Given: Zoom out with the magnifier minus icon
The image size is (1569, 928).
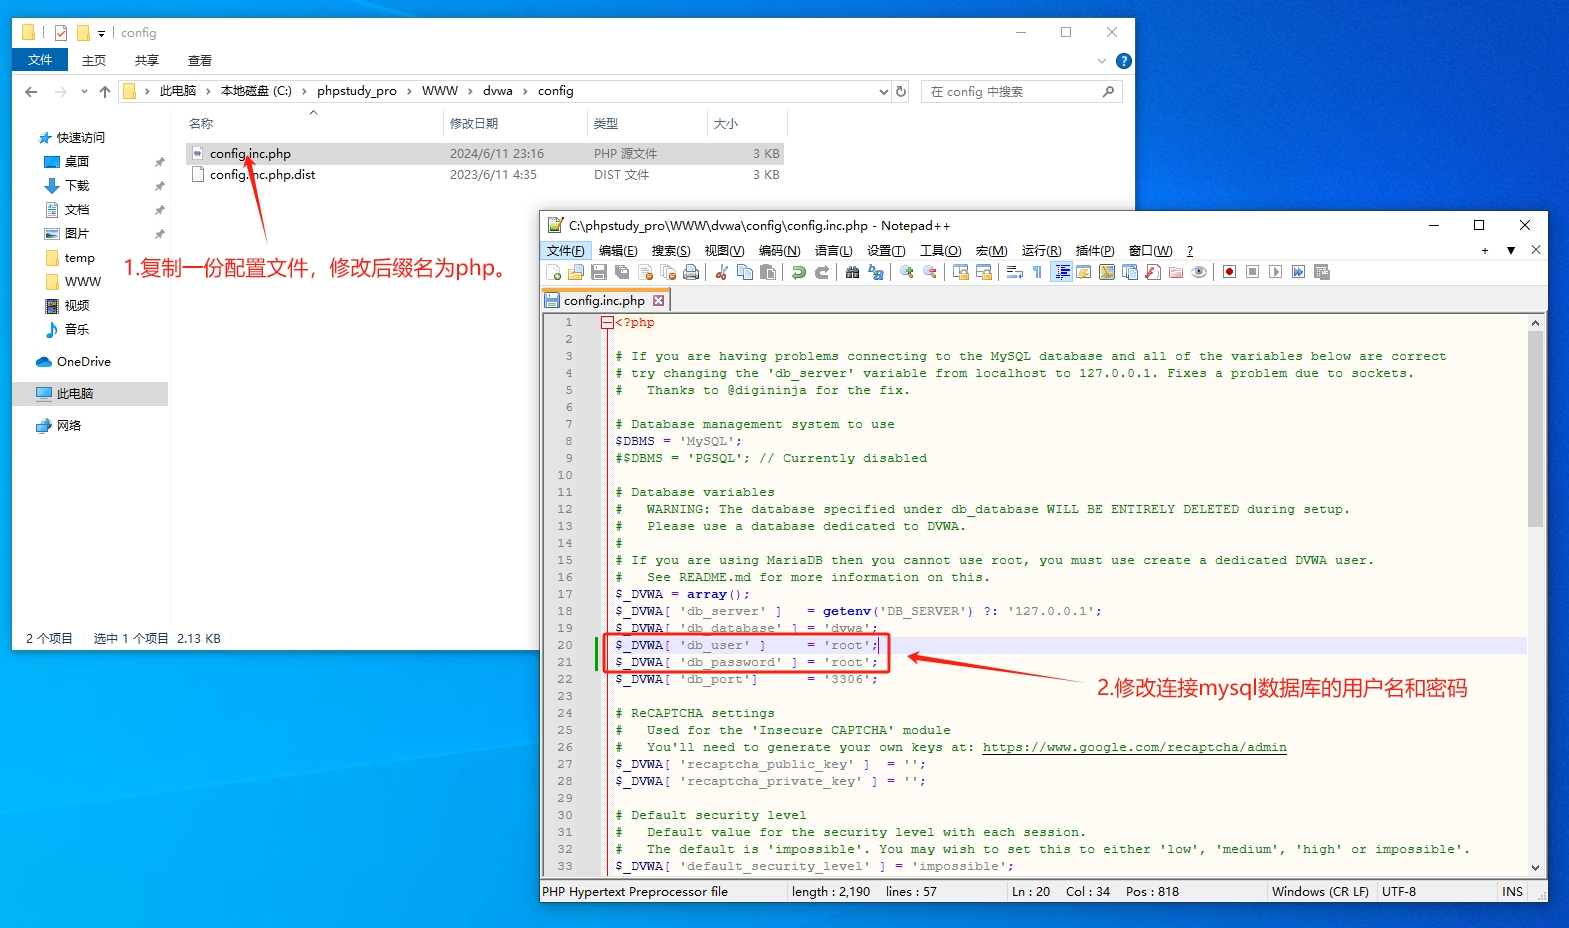Looking at the screenshot, I should click(930, 272).
